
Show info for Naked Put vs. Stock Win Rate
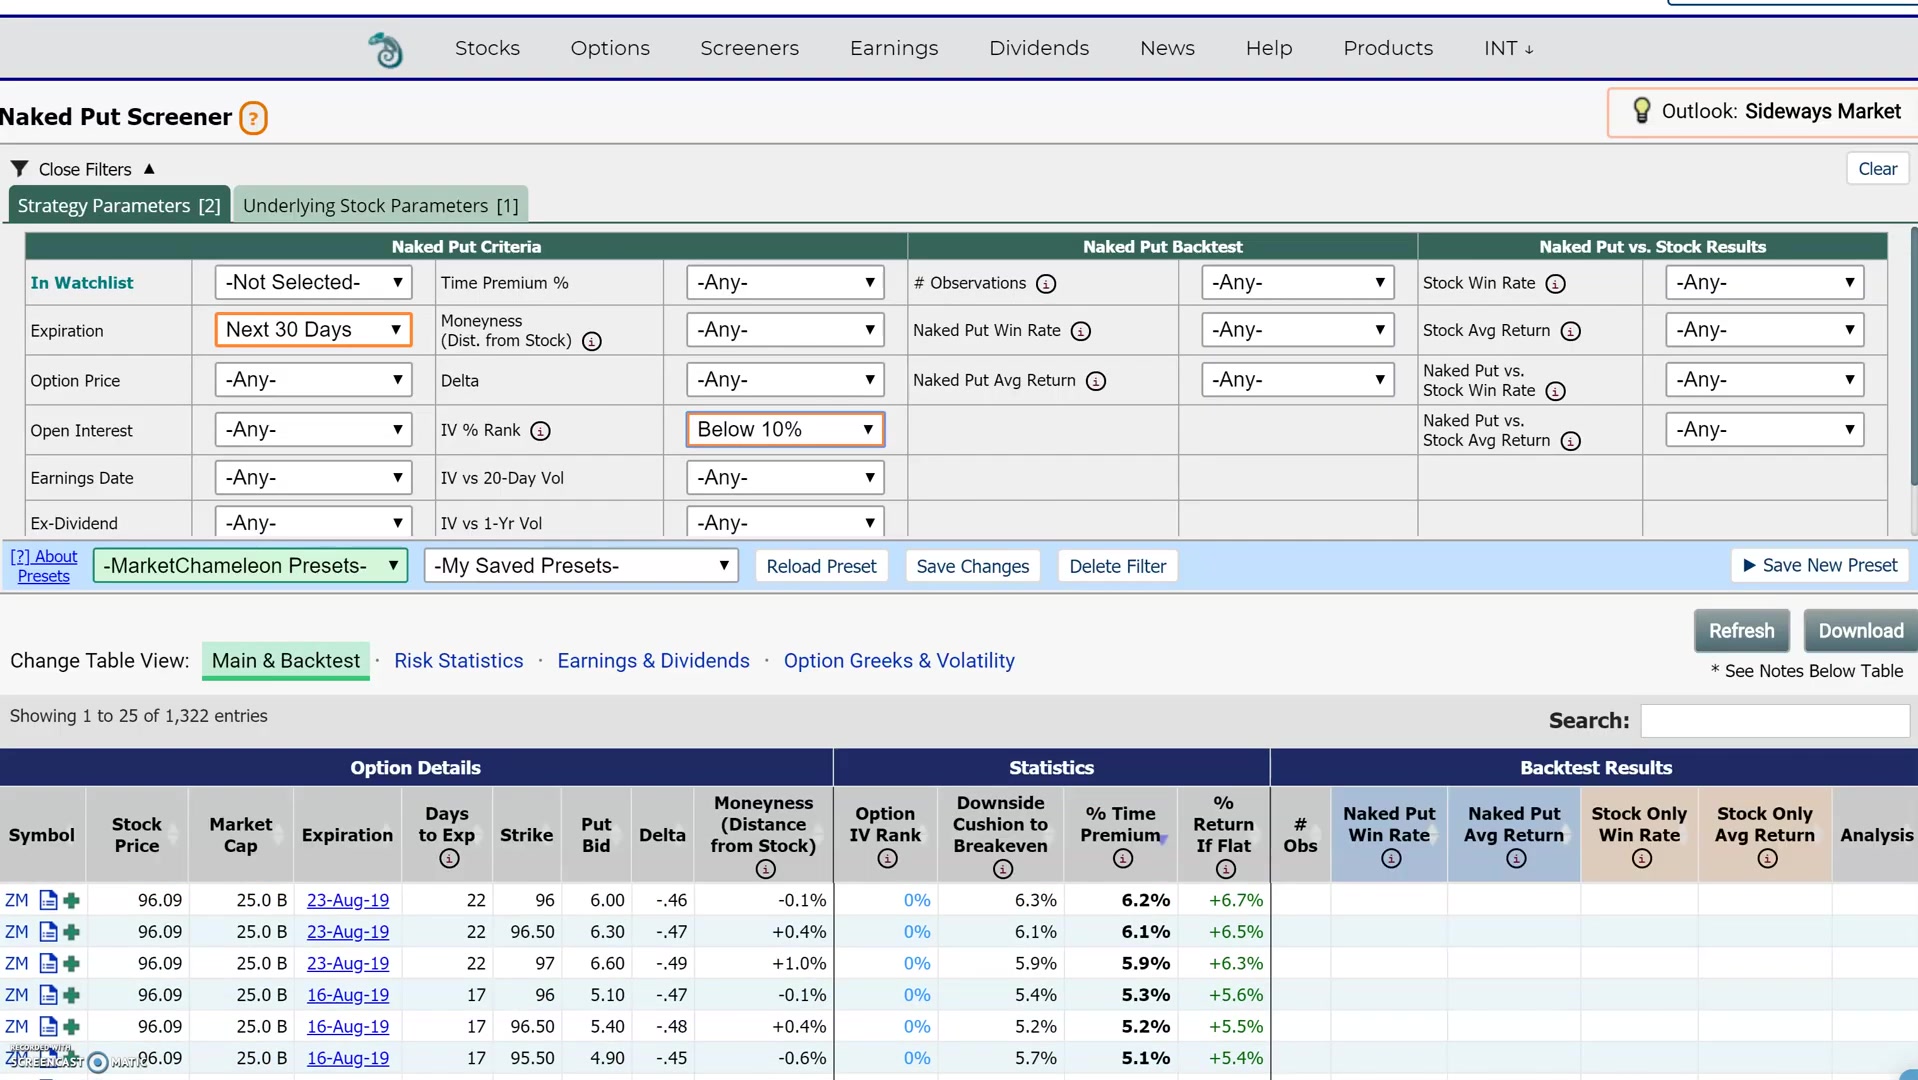click(x=1555, y=391)
